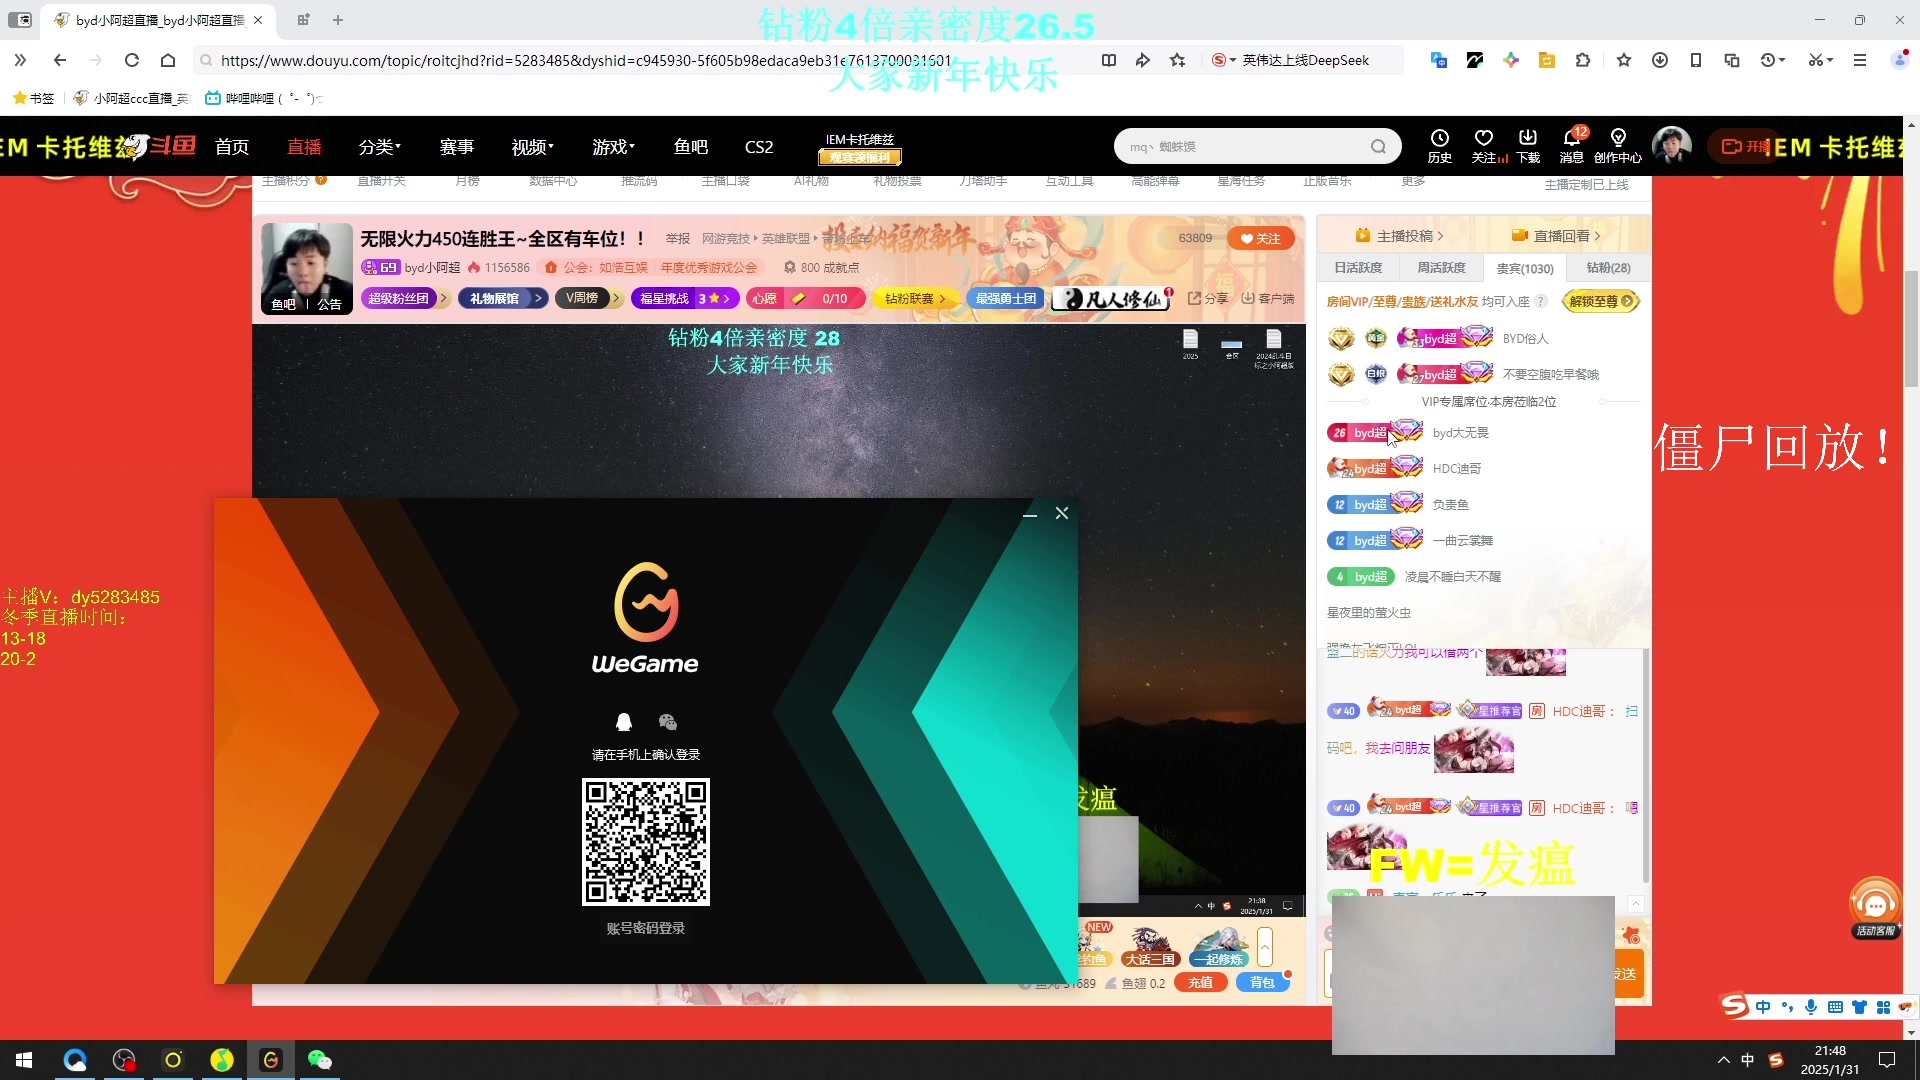Open the reader mode book icon in address bar

1109,61
